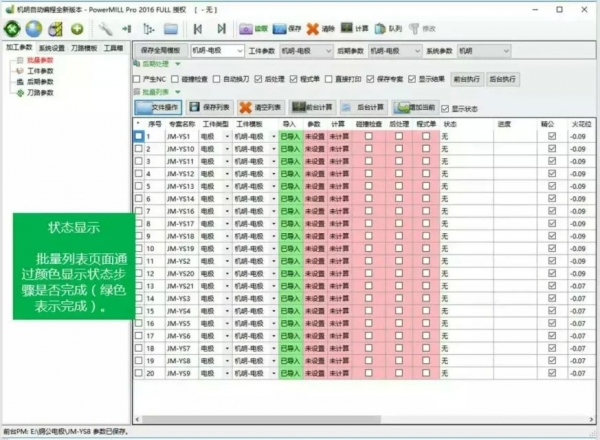Screen dimensions: 600x440
Task: Enable the 自动换刀 checkbox
Action: point(217,79)
